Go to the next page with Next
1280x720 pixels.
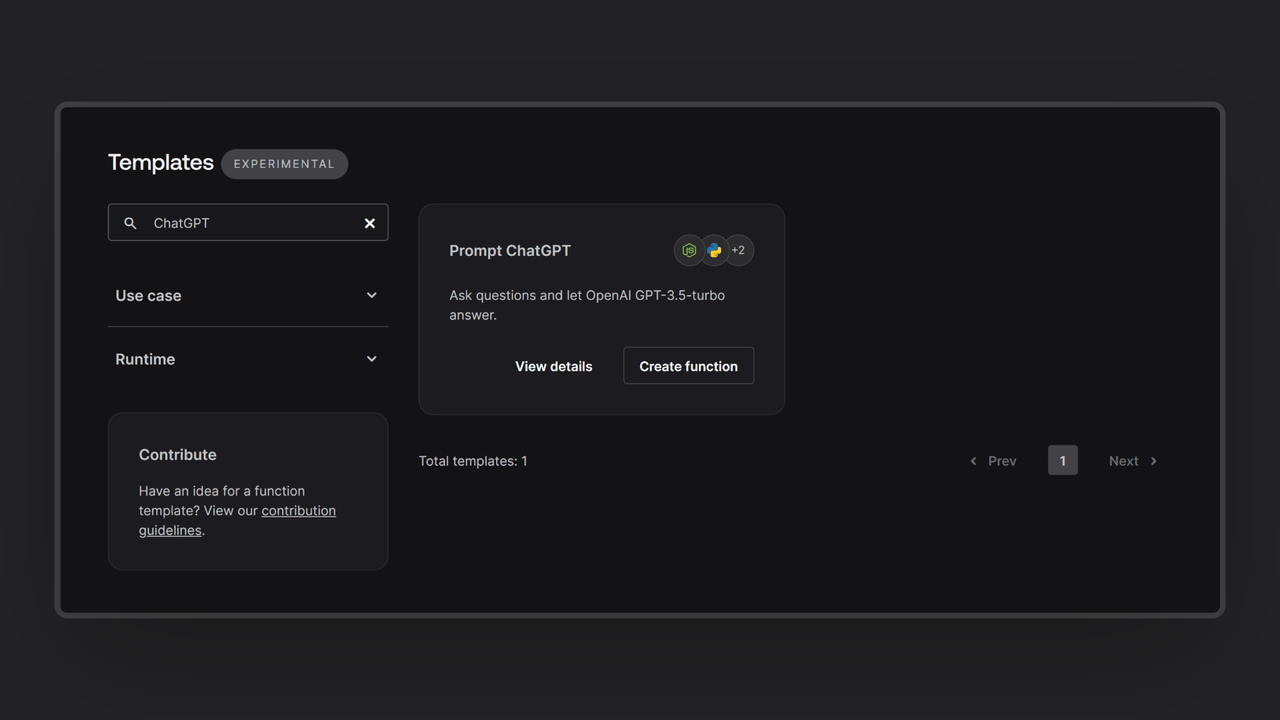coord(1124,461)
